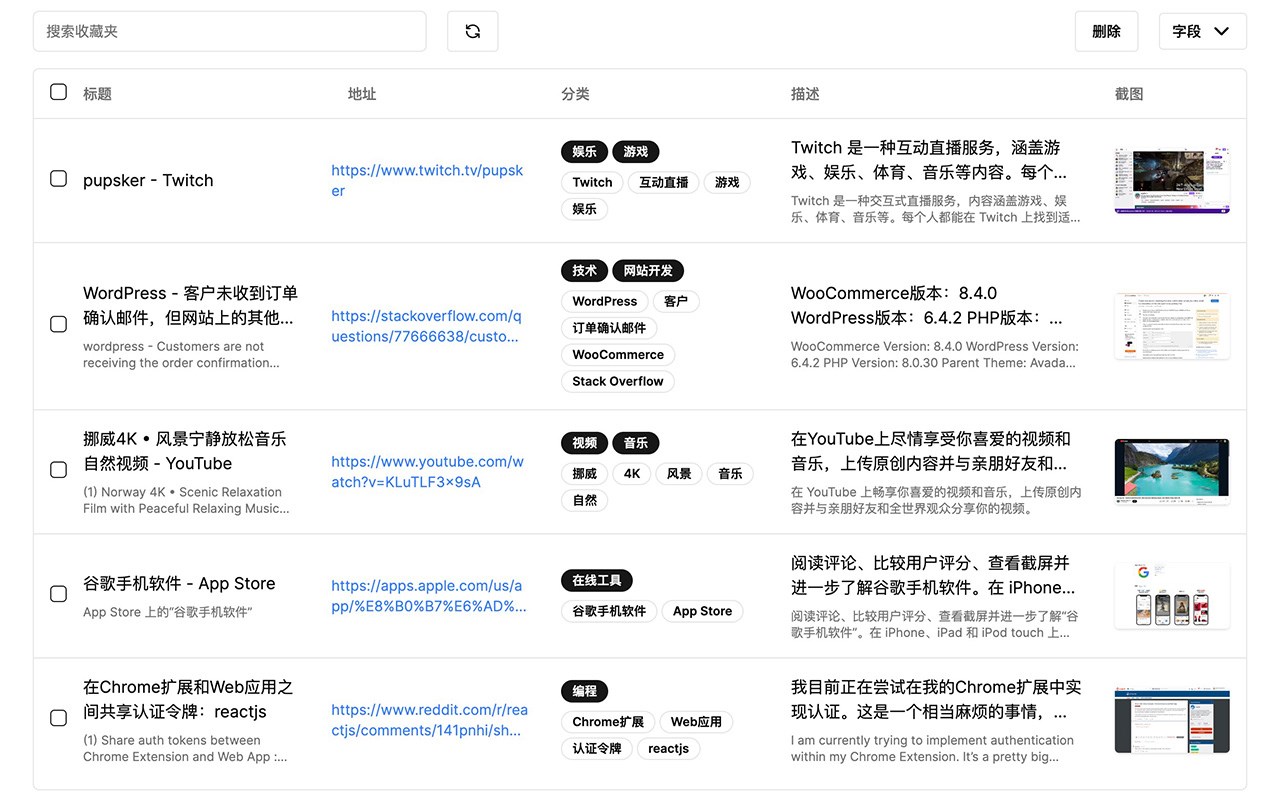
Task: Click the dark 编程 category tag
Action: point(584,691)
